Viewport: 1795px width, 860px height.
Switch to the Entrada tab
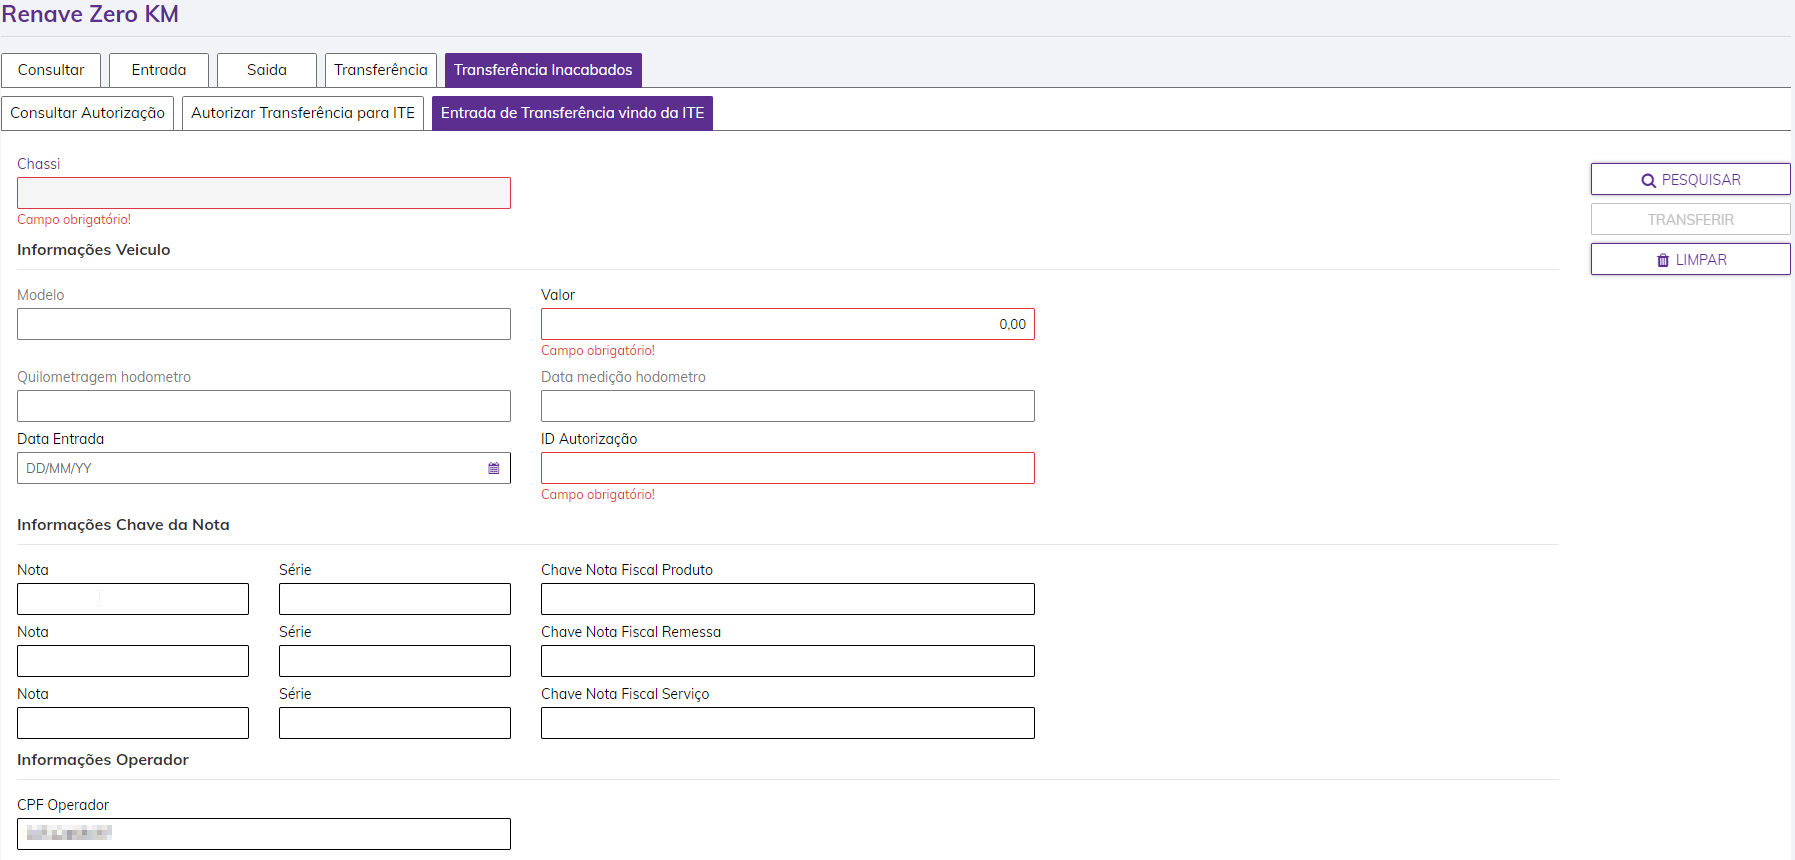(x=159, y=70)
